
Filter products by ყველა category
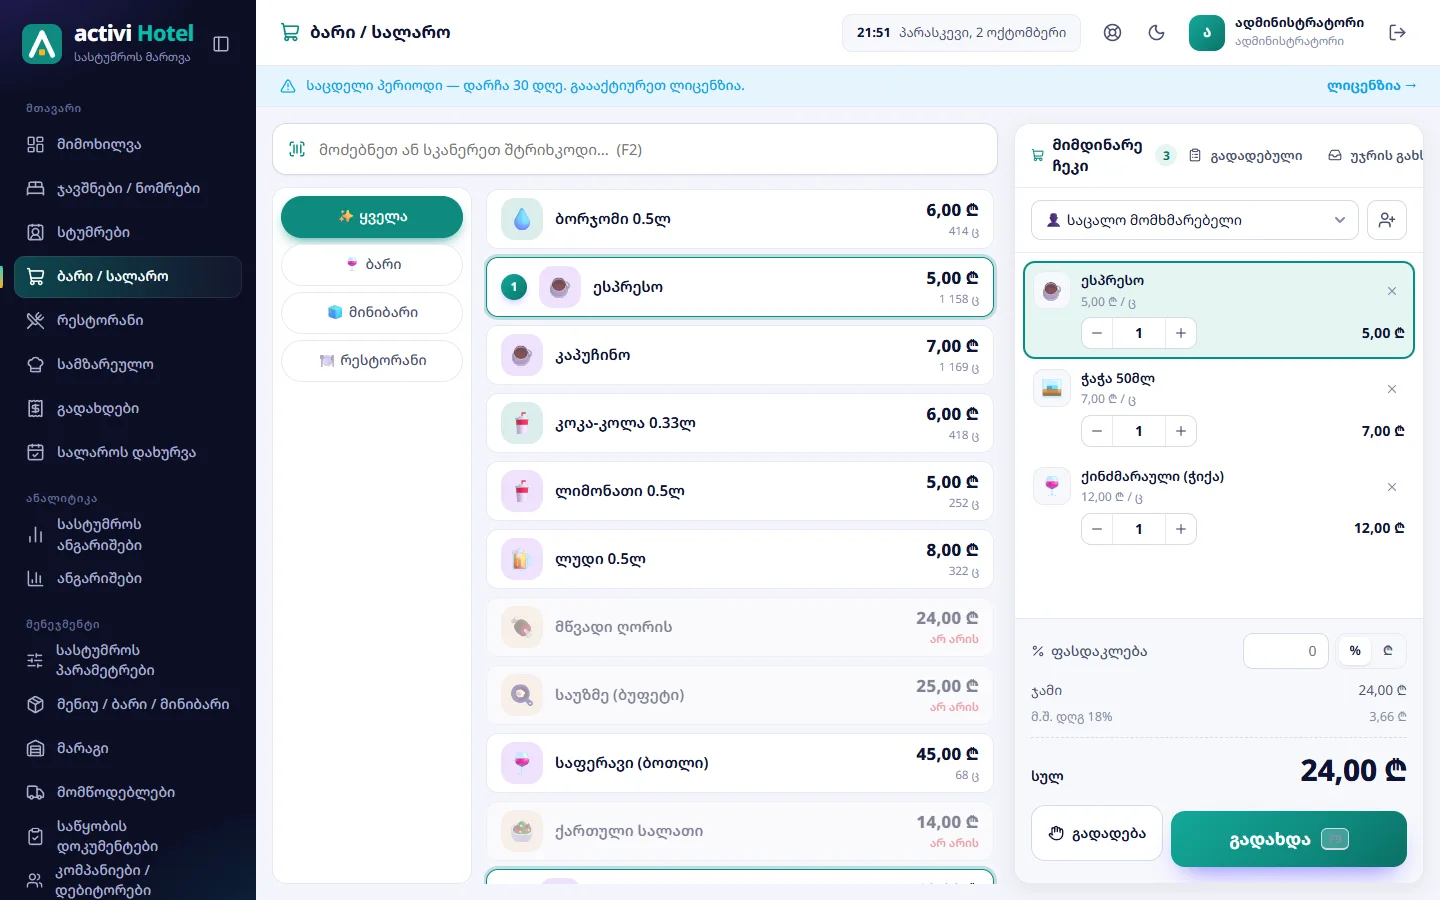372,217
